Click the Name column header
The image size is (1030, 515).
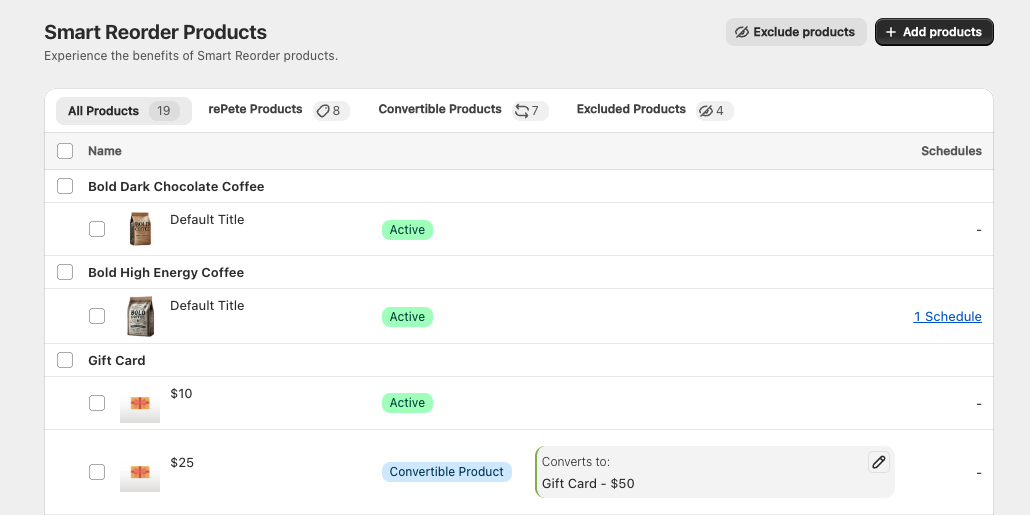(x=104, y=151)
